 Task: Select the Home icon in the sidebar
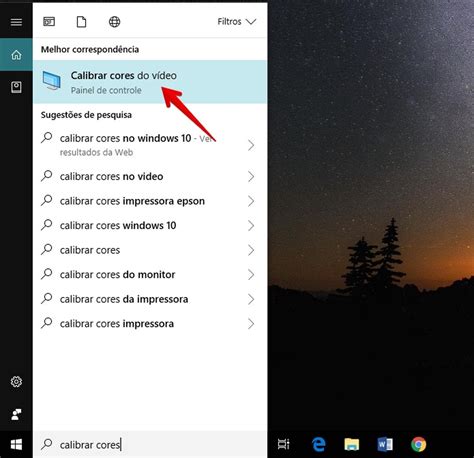(x=16, y=55)
